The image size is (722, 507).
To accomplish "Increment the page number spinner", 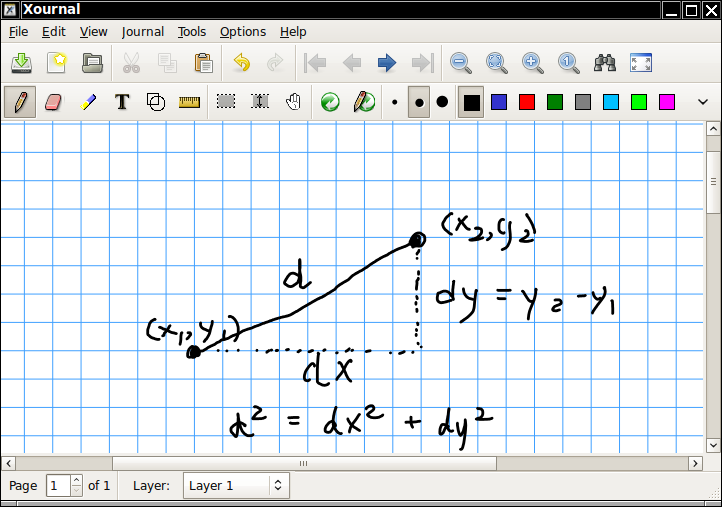I will pos(77,481).
